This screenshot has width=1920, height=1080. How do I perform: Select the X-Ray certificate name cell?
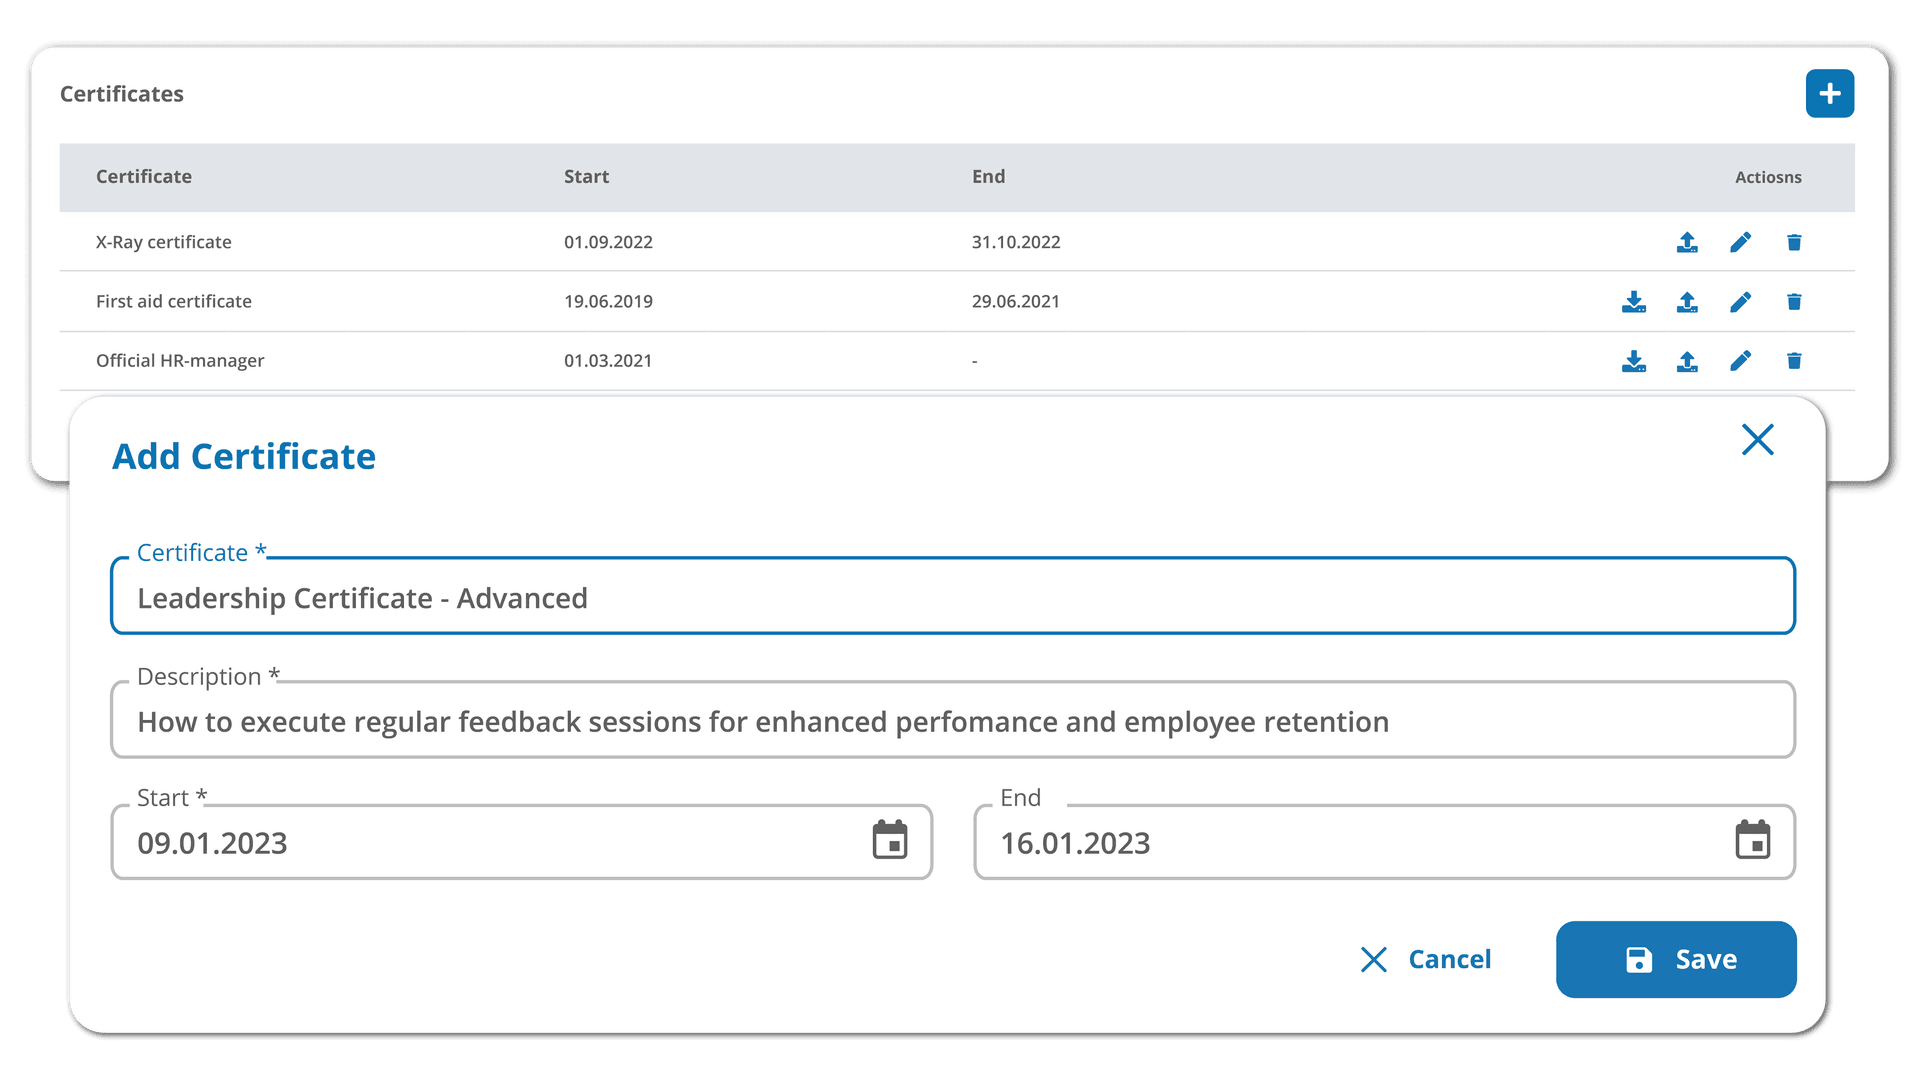click(164, 242)
